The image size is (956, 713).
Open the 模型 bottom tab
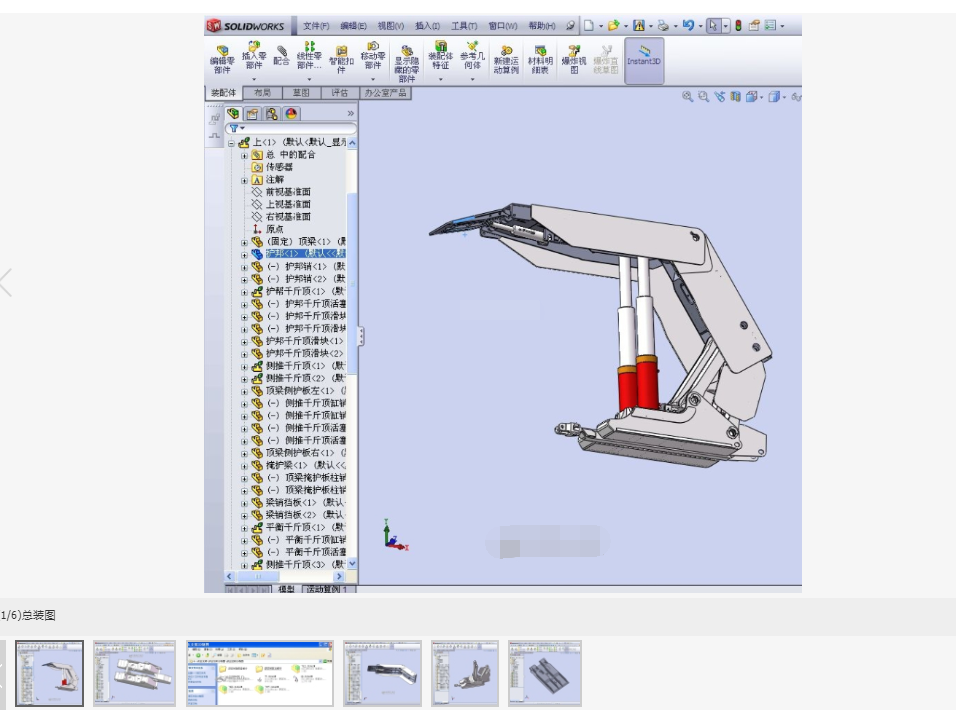pyautogui.click(x=287, y=589)
